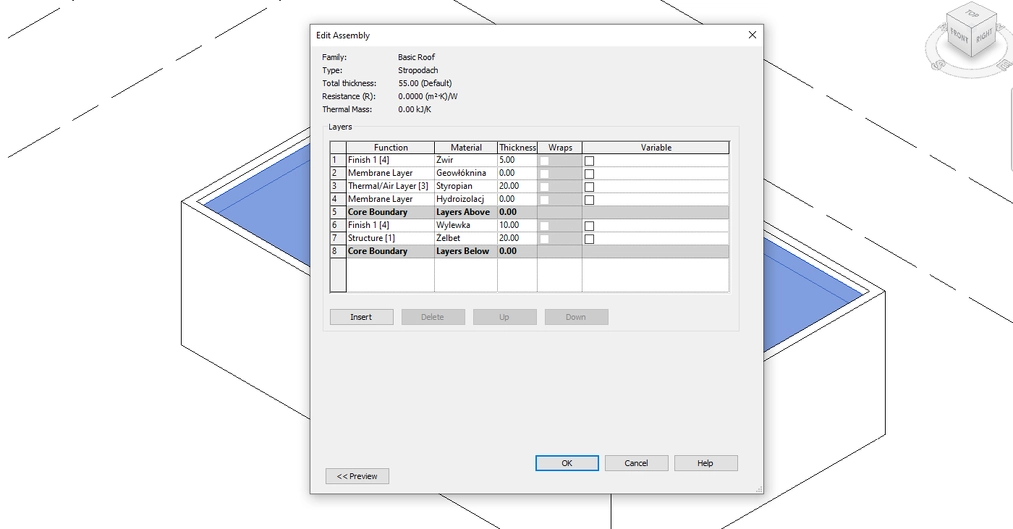This screenshot has height=529, width=1013.
Task: Check Variable box for Zelbet structure layer
Action: pos(590,239)
